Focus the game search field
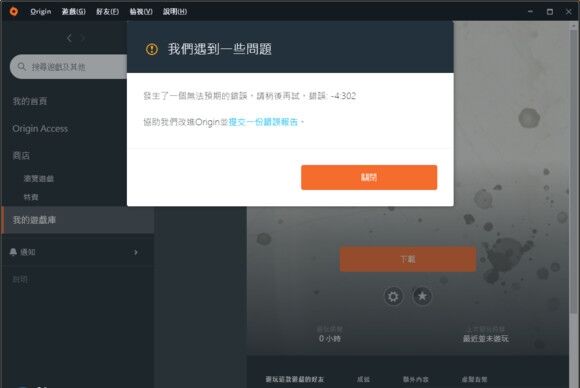This screenshot has height=388, width=580. (68, 67)
